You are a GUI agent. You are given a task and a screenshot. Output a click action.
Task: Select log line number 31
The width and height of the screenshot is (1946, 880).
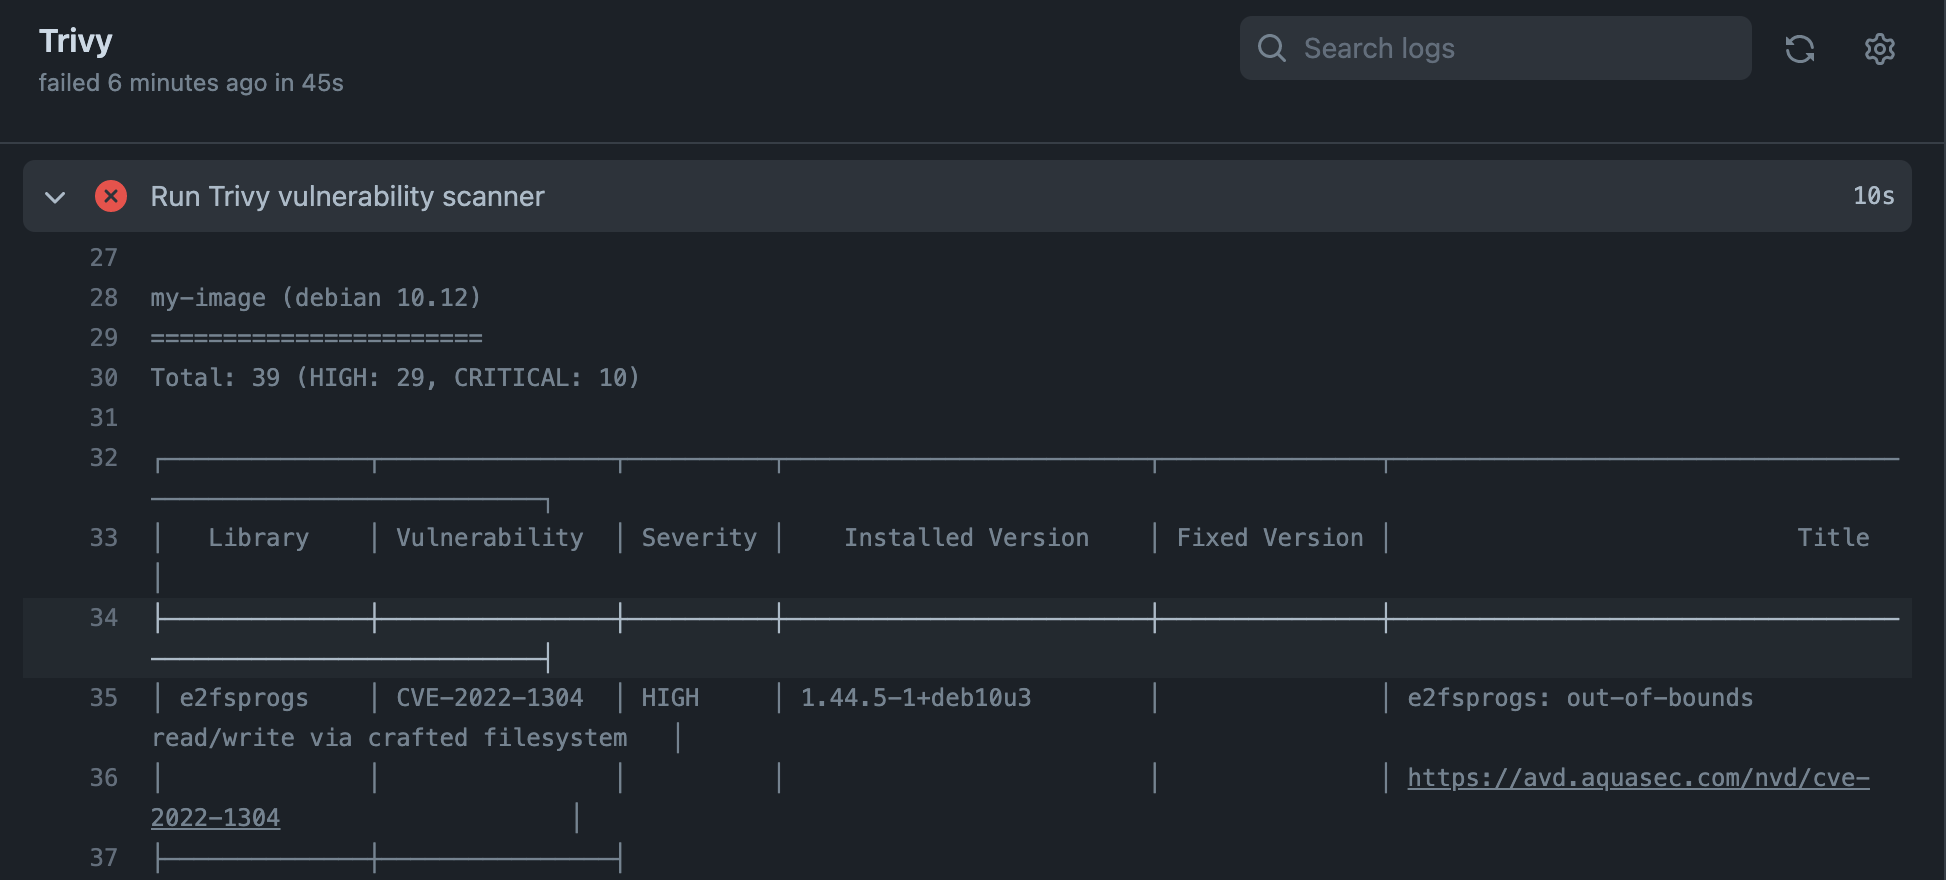(x=104, y=418)
